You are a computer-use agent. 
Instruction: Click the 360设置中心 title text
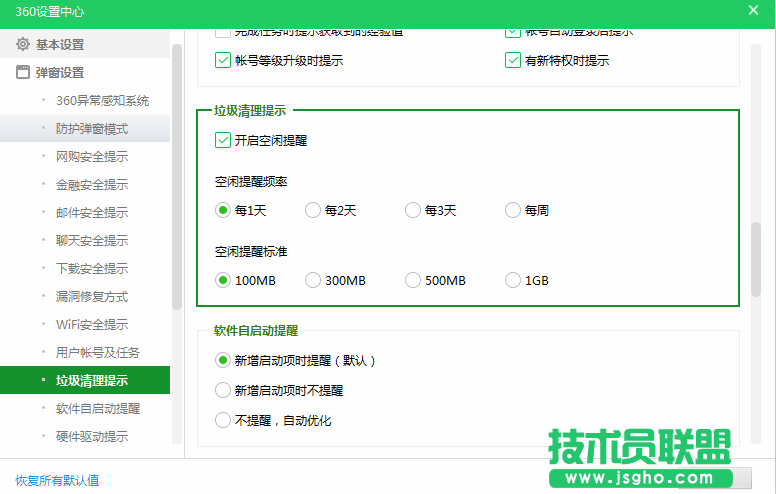coord(49,11)
